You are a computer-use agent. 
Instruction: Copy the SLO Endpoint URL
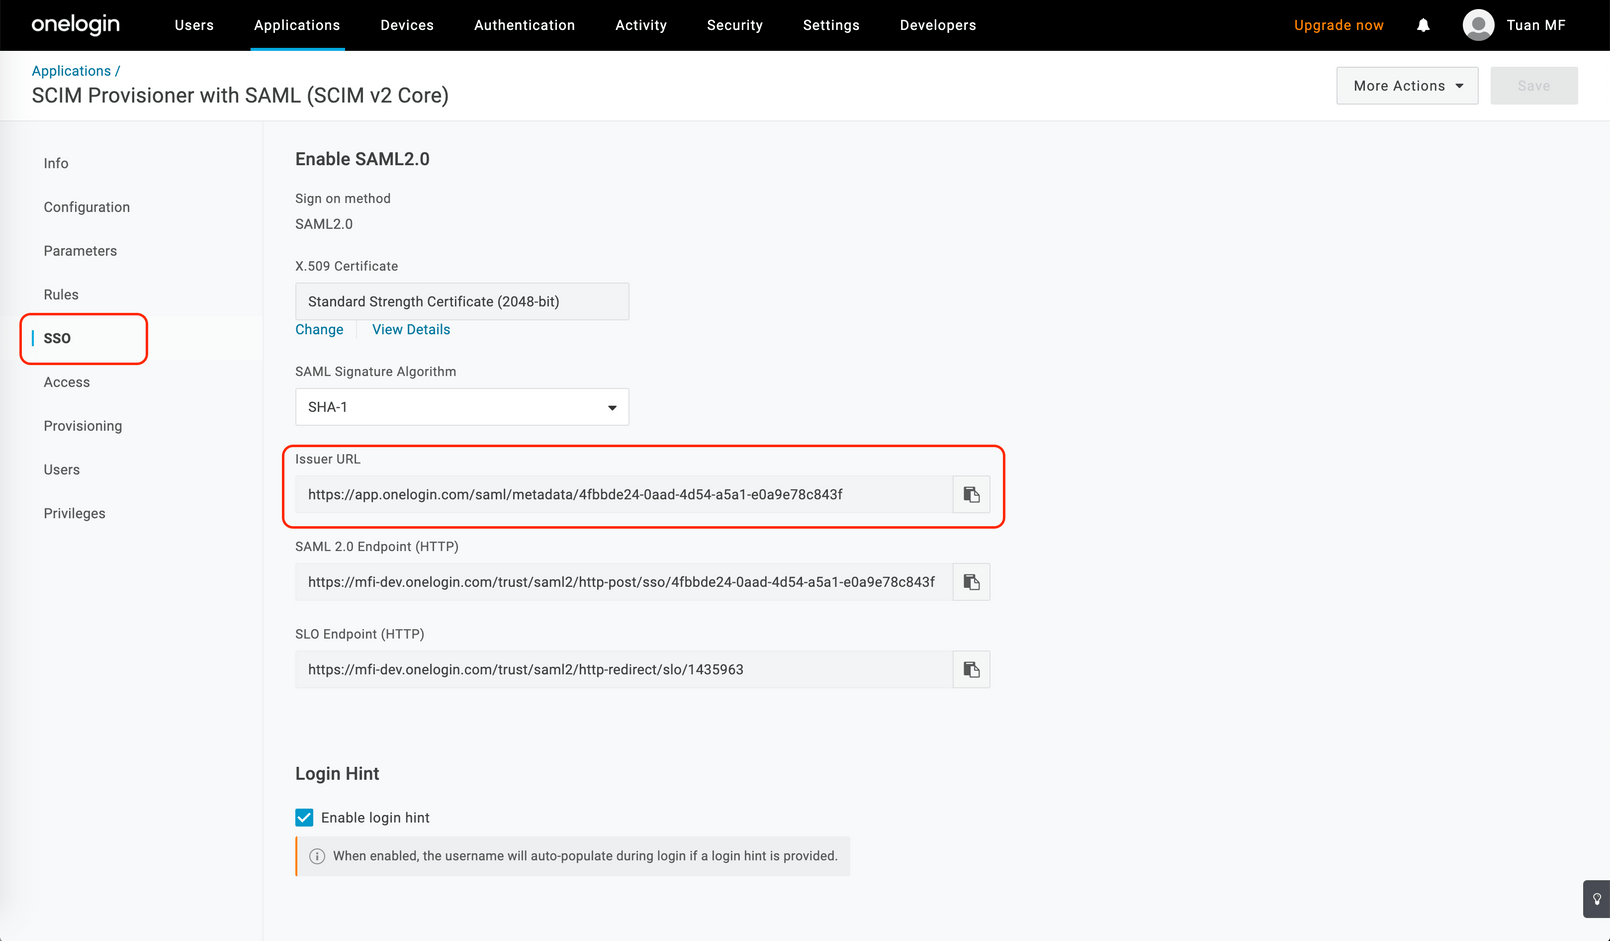pos(971,670)
